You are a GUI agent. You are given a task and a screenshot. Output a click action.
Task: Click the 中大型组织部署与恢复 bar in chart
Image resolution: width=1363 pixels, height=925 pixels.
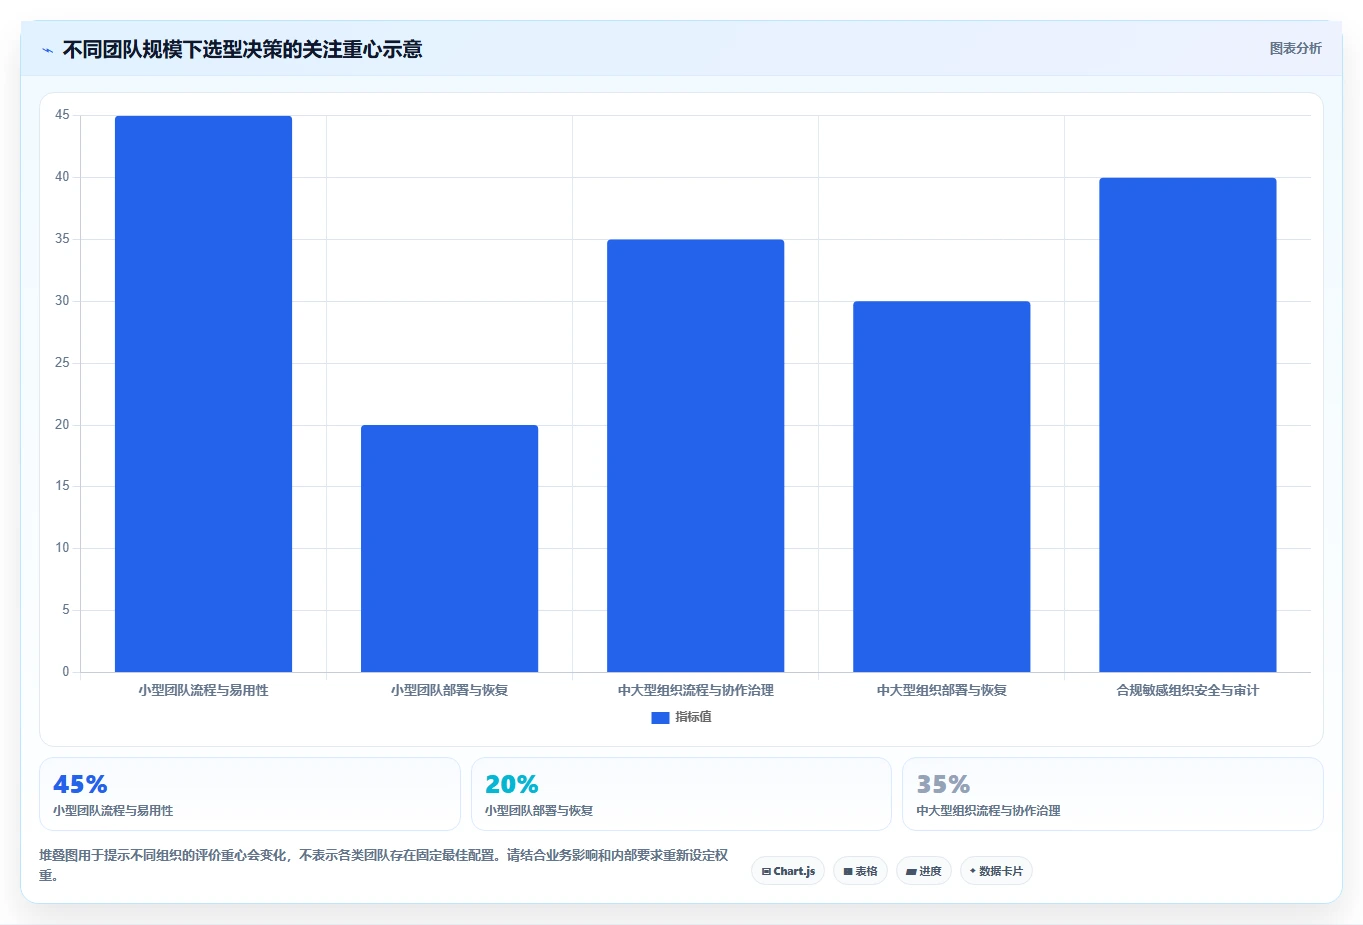(x=942, y=487)
